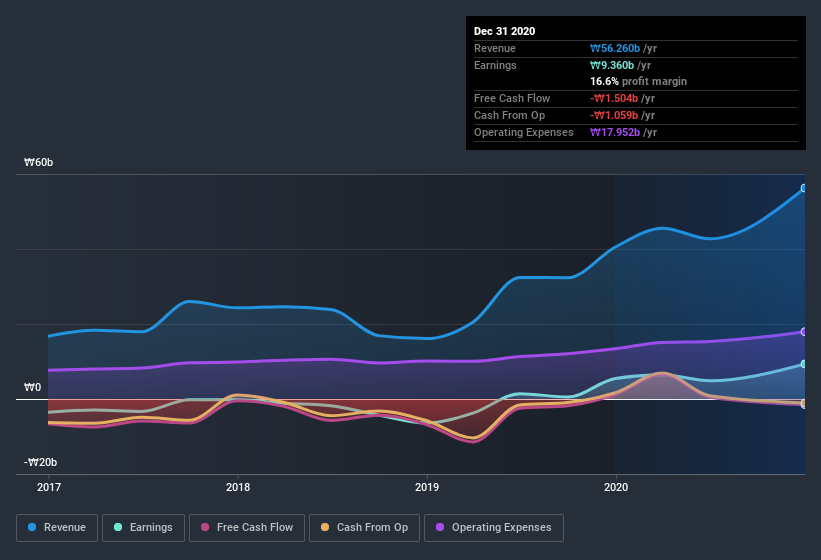Screen dimensions: 821x560
Task: Click the 2017 x-axis label
Action: (x=49, y=487)
